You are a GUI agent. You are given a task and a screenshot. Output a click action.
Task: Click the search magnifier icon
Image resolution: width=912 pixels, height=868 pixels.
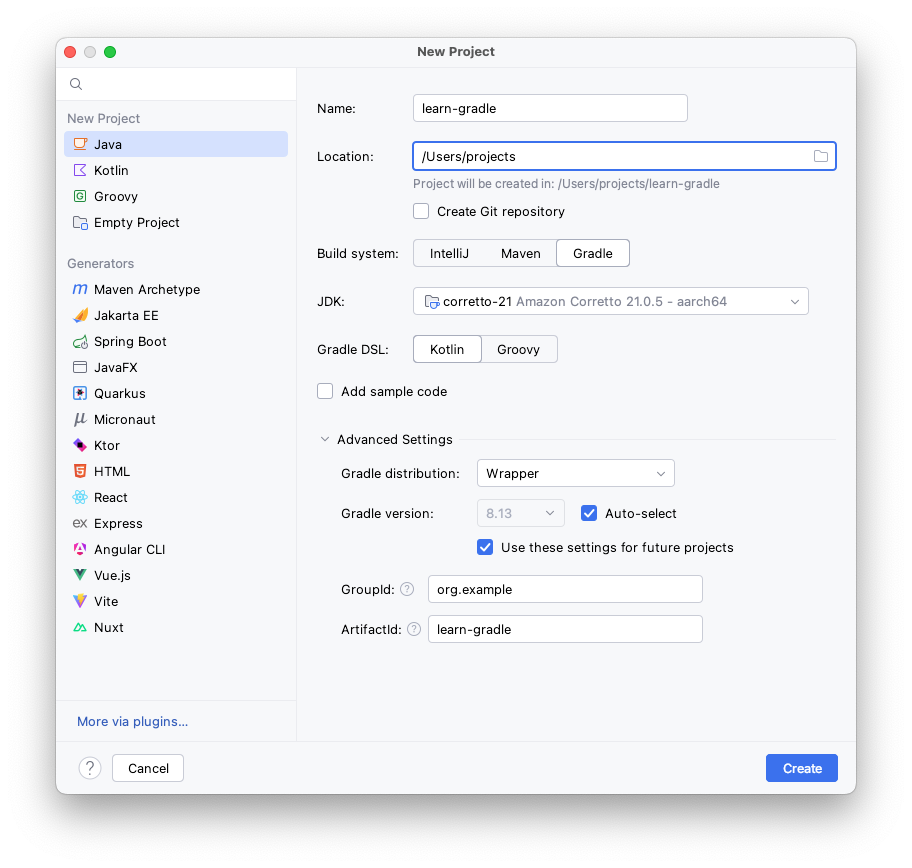click(76, 84)
